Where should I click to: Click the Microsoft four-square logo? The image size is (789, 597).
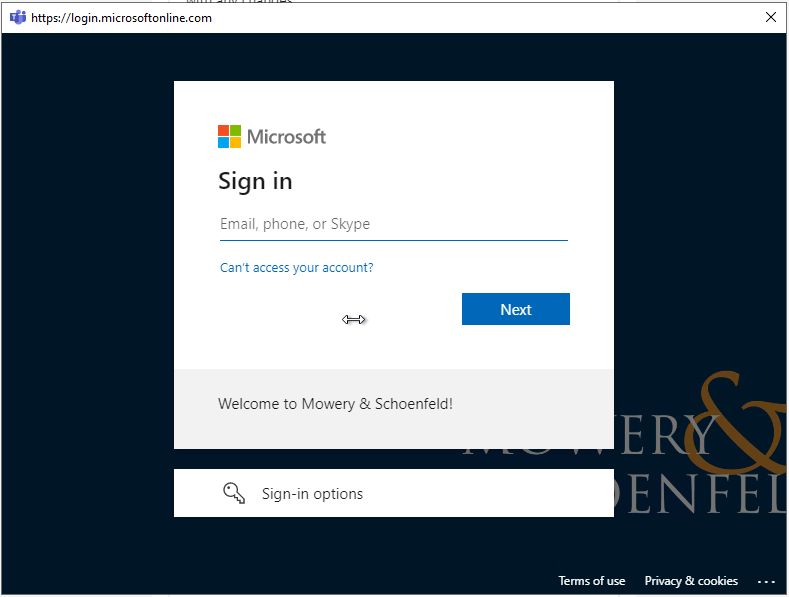[230, 137]
